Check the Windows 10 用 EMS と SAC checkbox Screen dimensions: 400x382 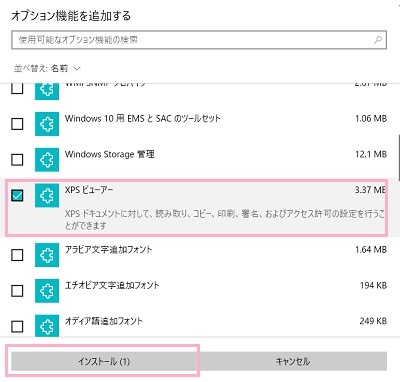[17, 124]
